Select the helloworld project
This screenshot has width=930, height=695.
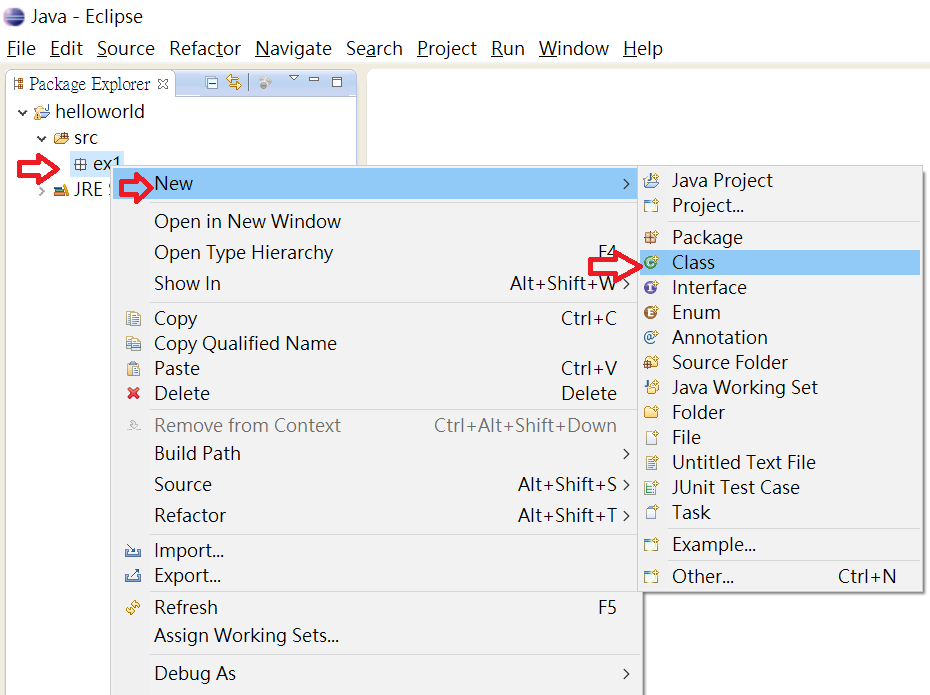point(100,111)
